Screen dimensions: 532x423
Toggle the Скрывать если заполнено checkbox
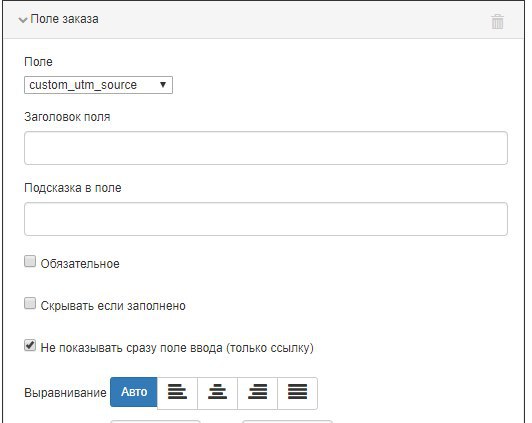(30, 303)
